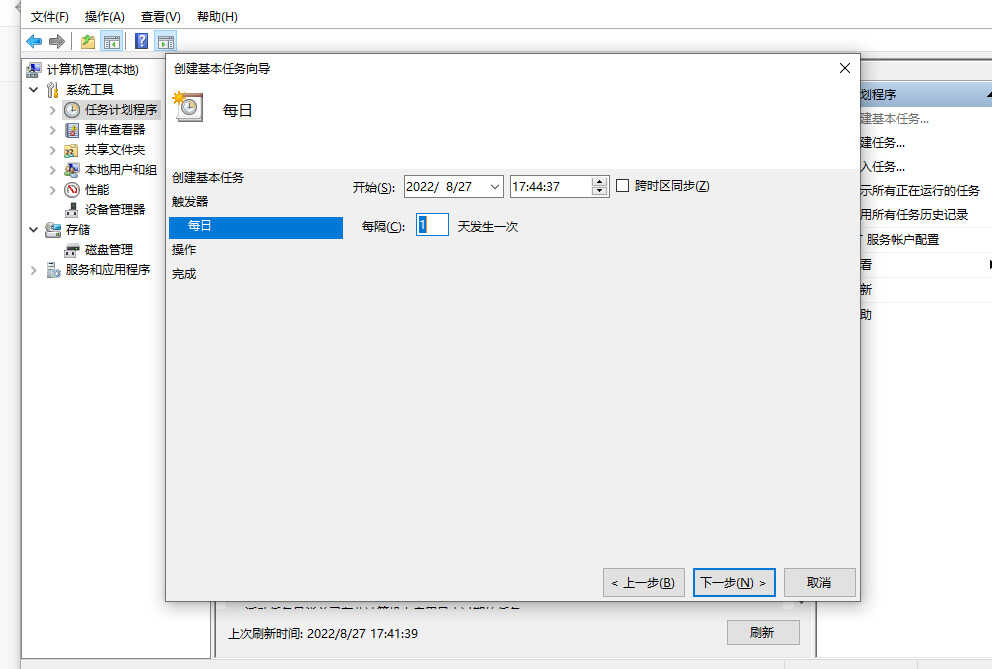Click the 共享文件夹 icon

tap(71, 151)
